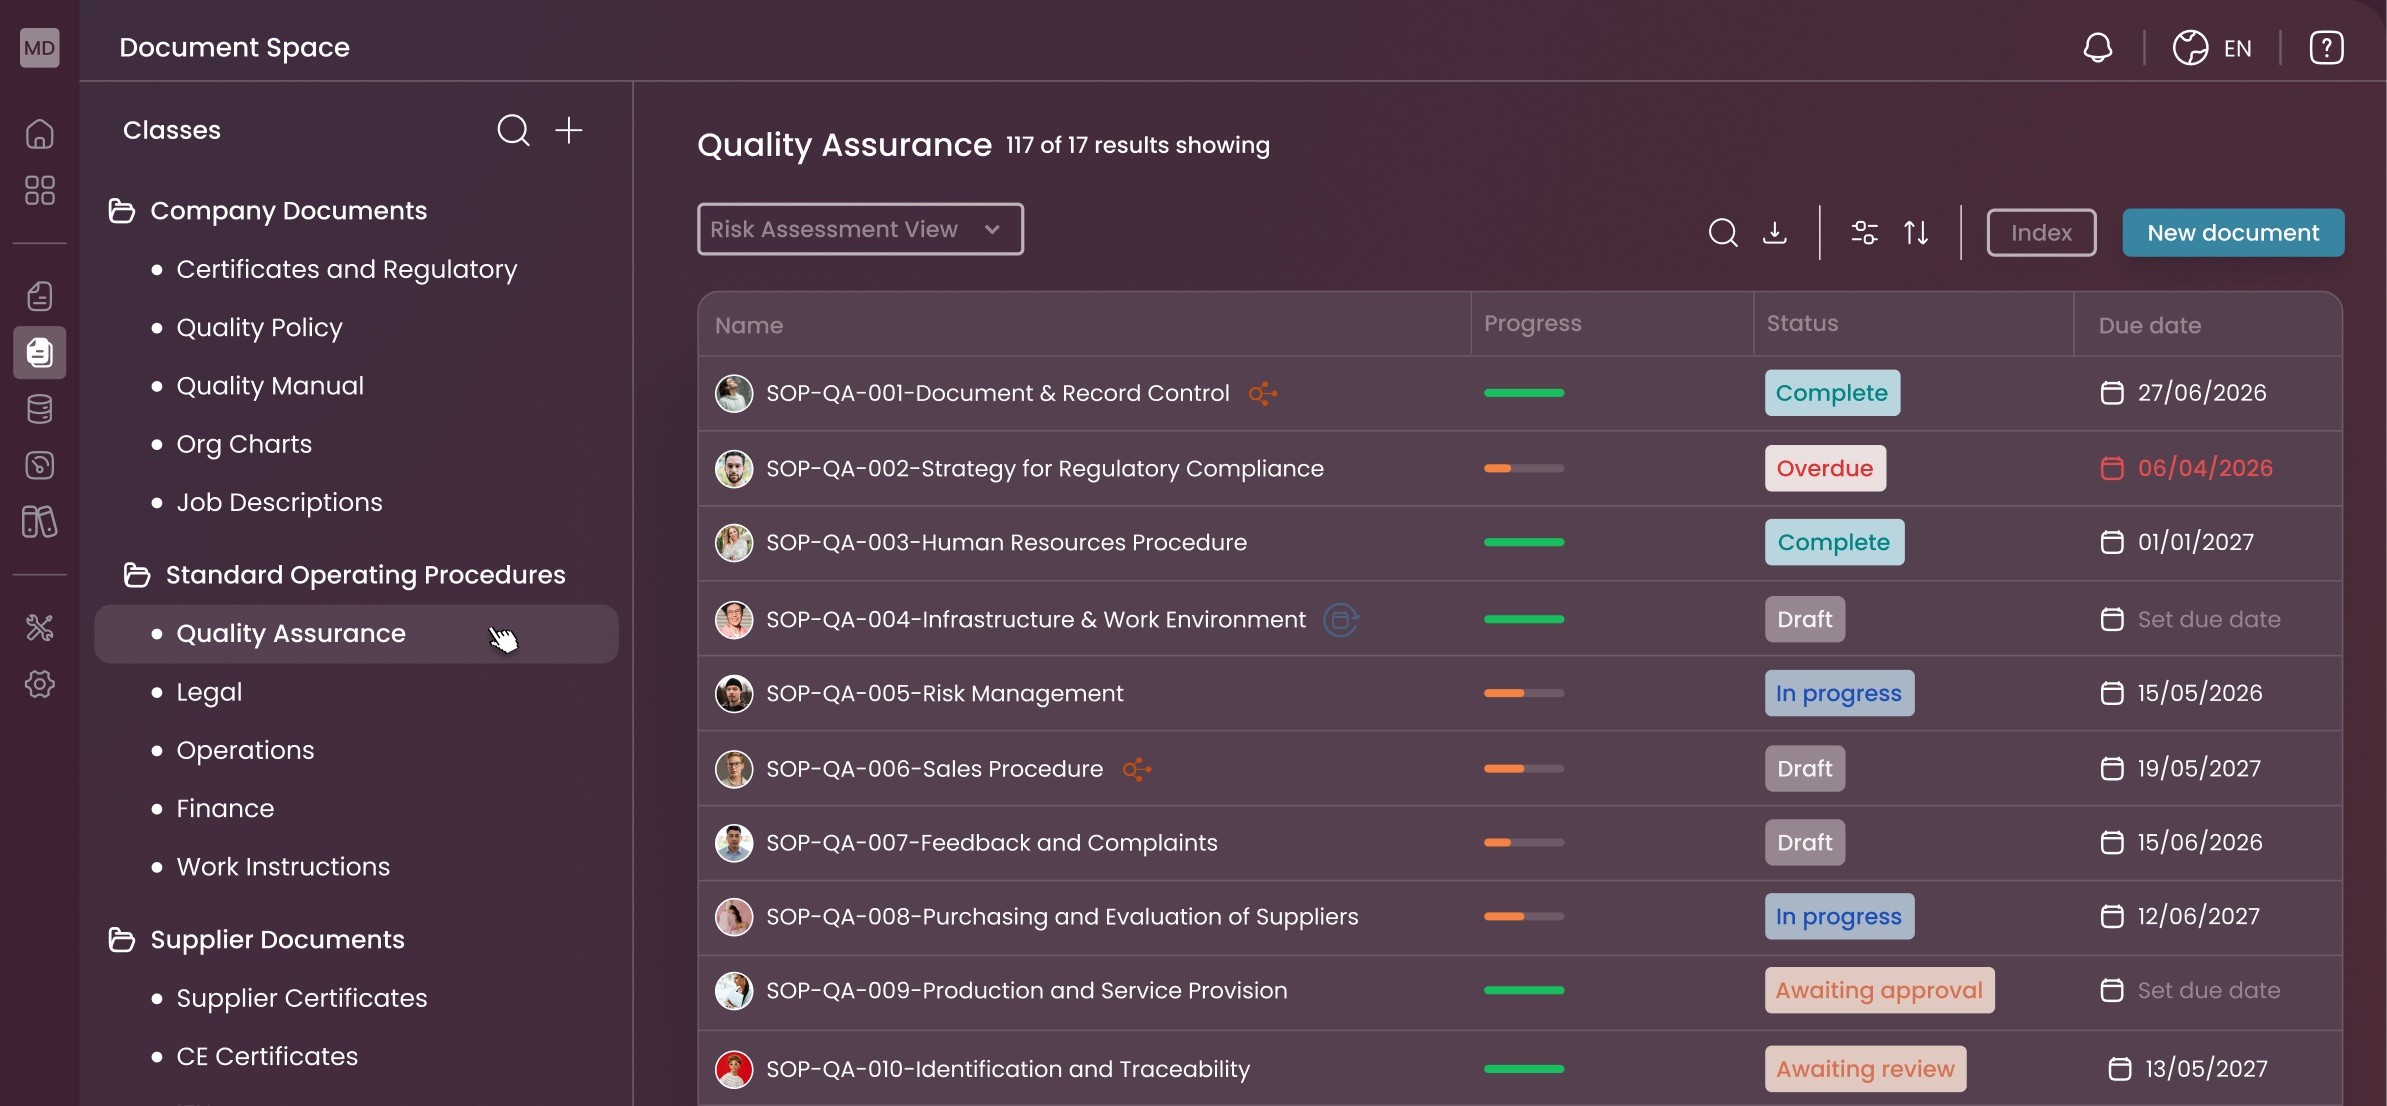Open Quality Manual class
The height and width of the screenshot is (1106, 2387).
pos(270,386)
